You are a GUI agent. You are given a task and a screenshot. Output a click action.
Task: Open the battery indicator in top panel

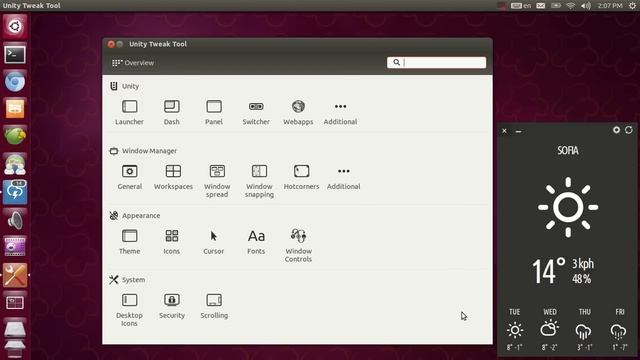pos(556,6)
